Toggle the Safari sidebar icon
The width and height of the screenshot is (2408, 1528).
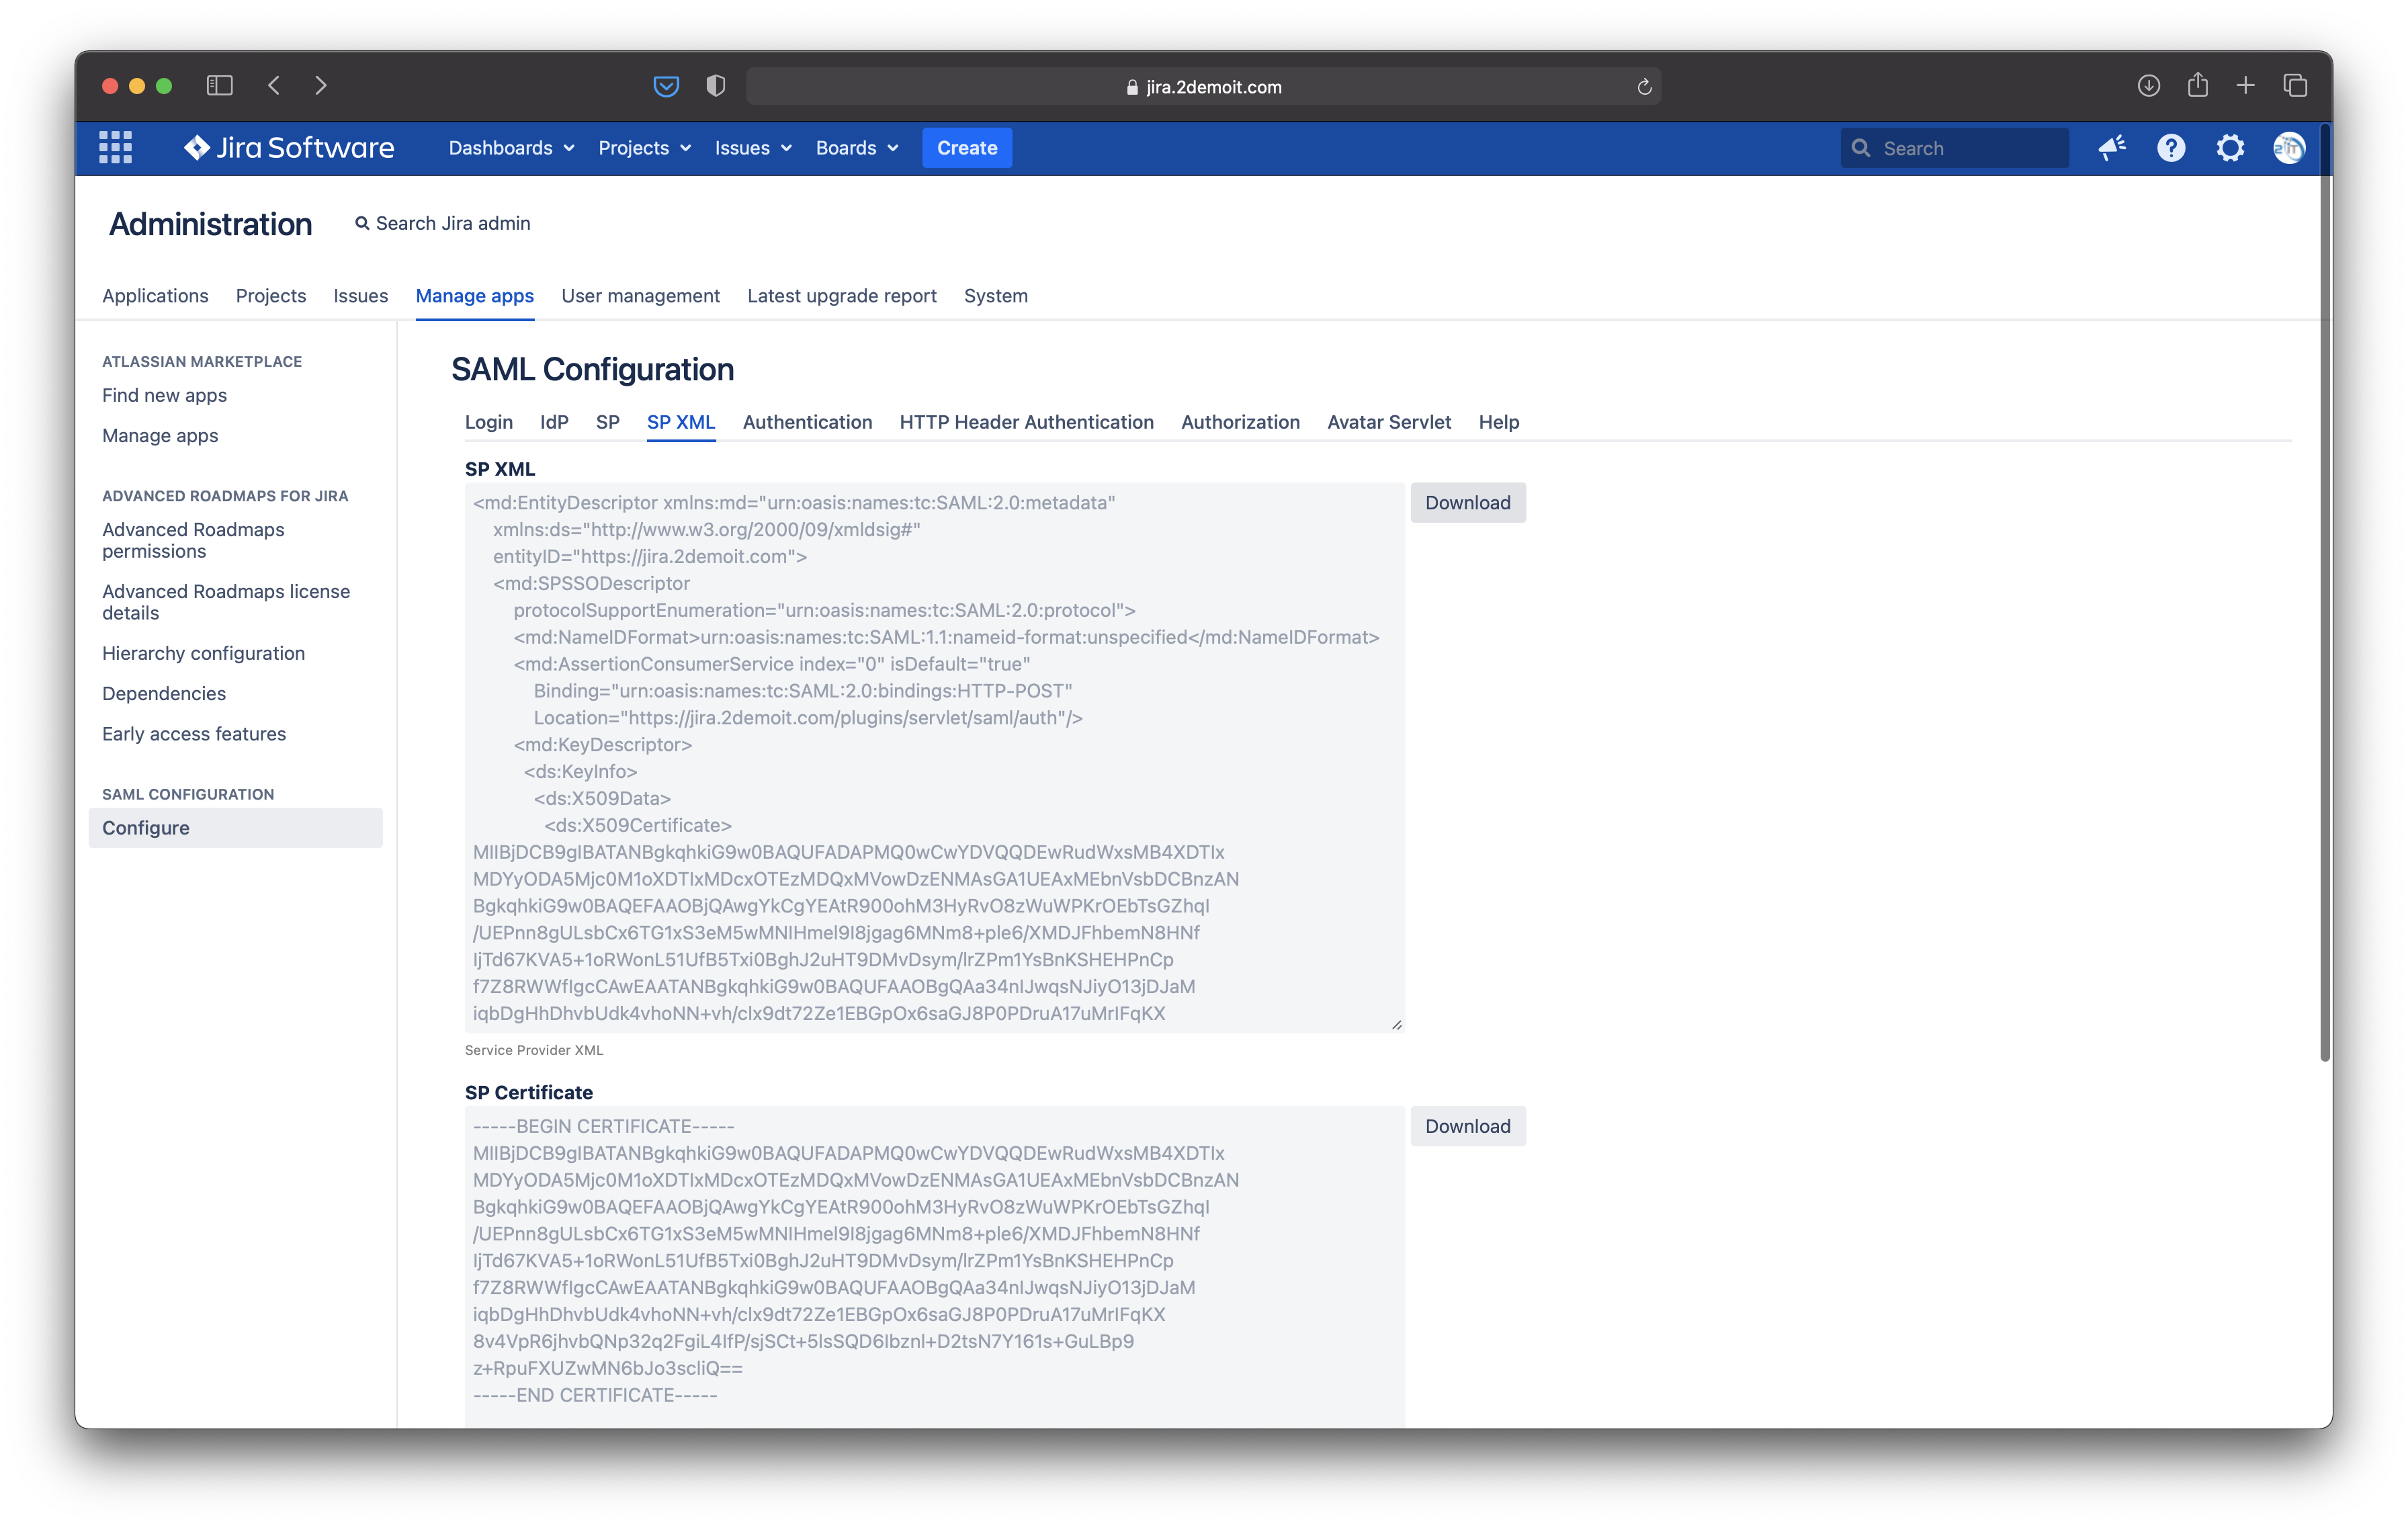219,86
